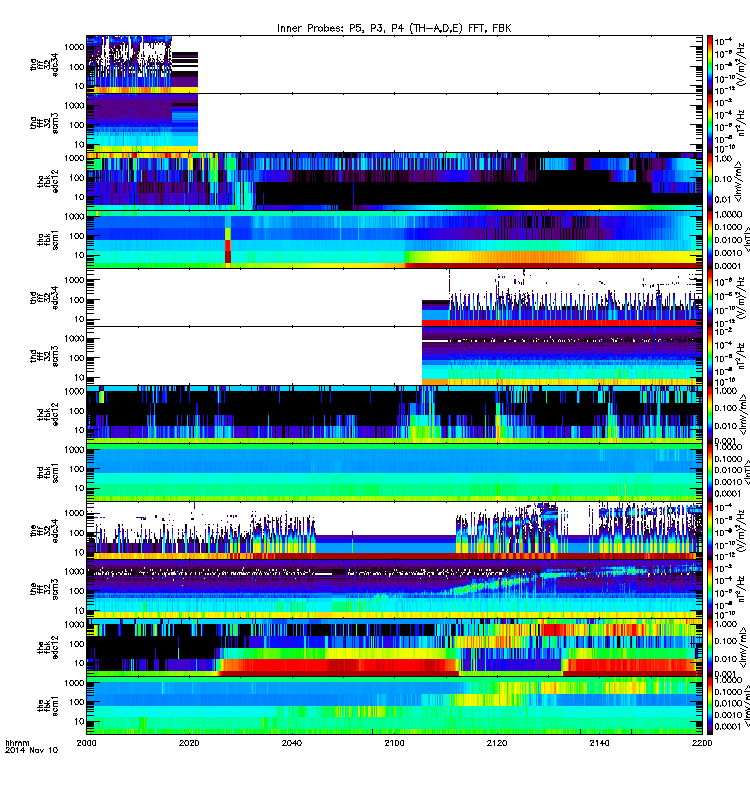Click the color bar beside thd fff scm3 panel
Viewport: 750px width, 800px height.
point(710,356)
